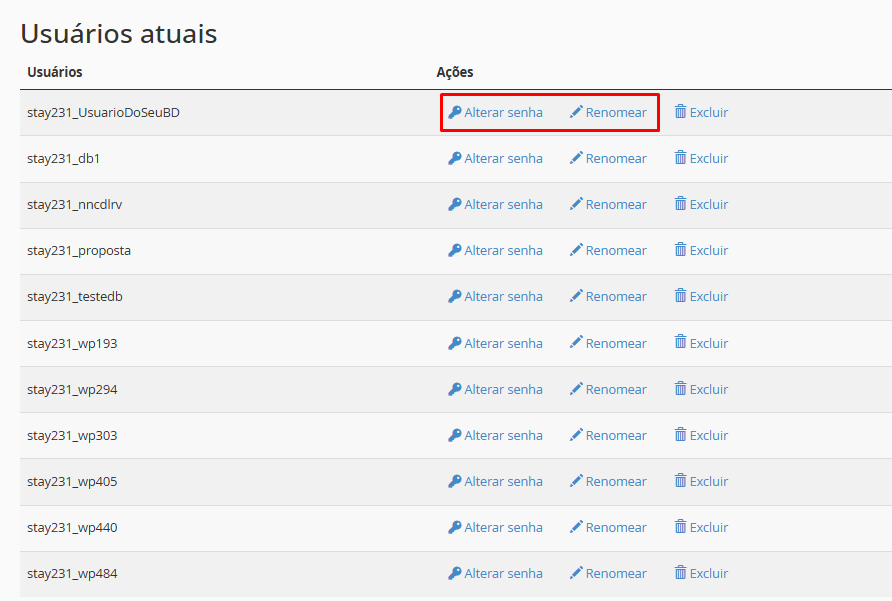This screenshot has height=601, width=892.
Task: Click key icon for stay231_UsuarioDoSeuBD
Action: pos(454,113)
